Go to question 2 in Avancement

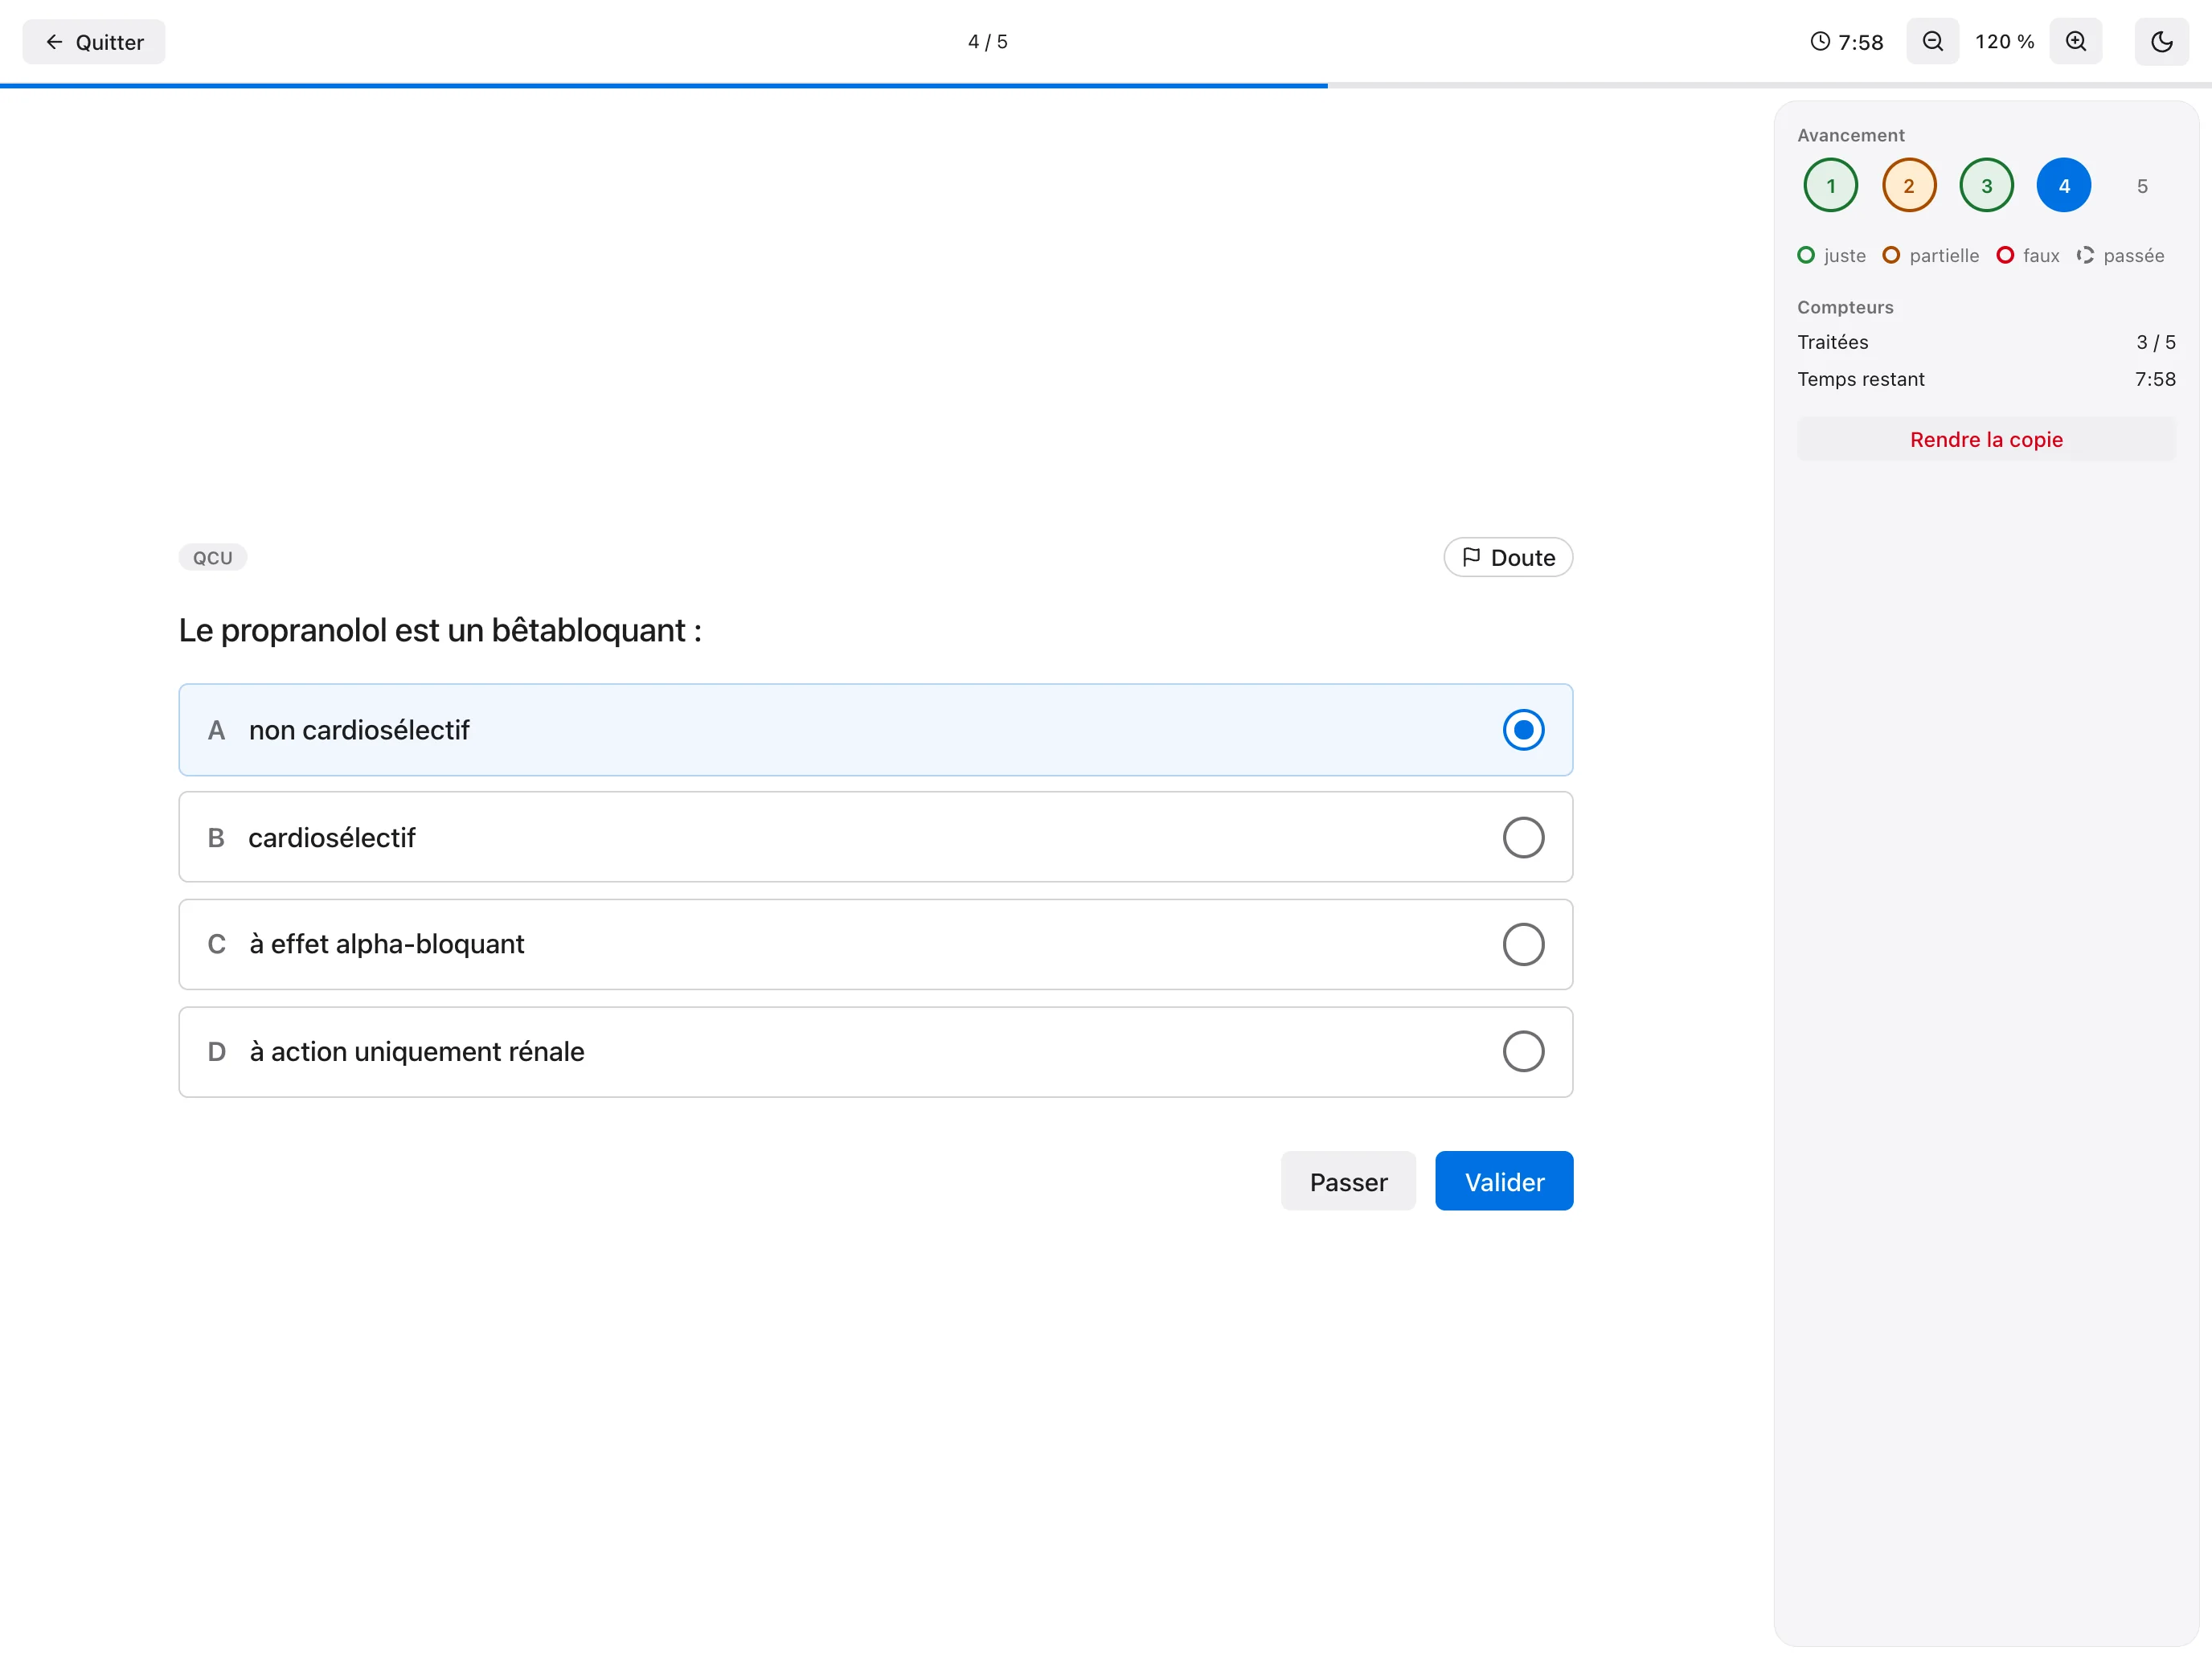click(1908, 185)
